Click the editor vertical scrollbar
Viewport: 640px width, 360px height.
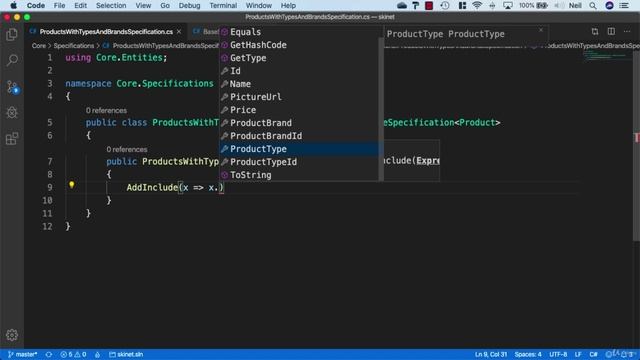tap(636, 146)
